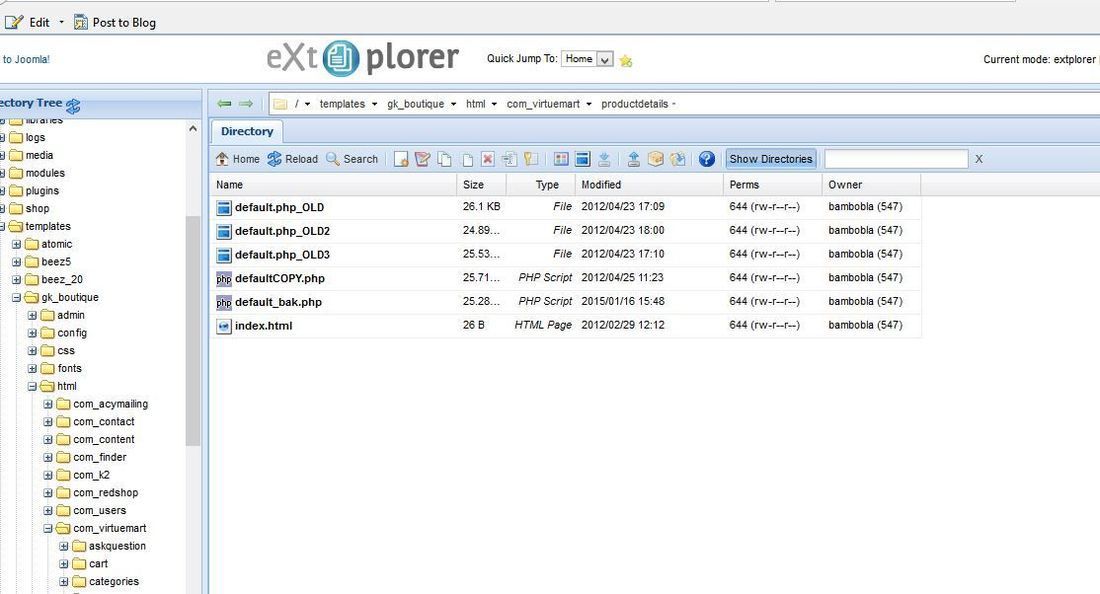
Task: Click the Extract archive icon
Action: coord(677,159)
